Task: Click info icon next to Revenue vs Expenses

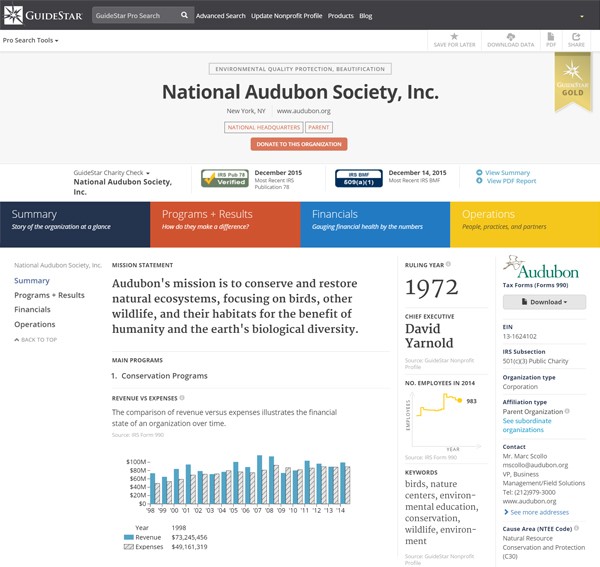Action: (x=182, y=398)
